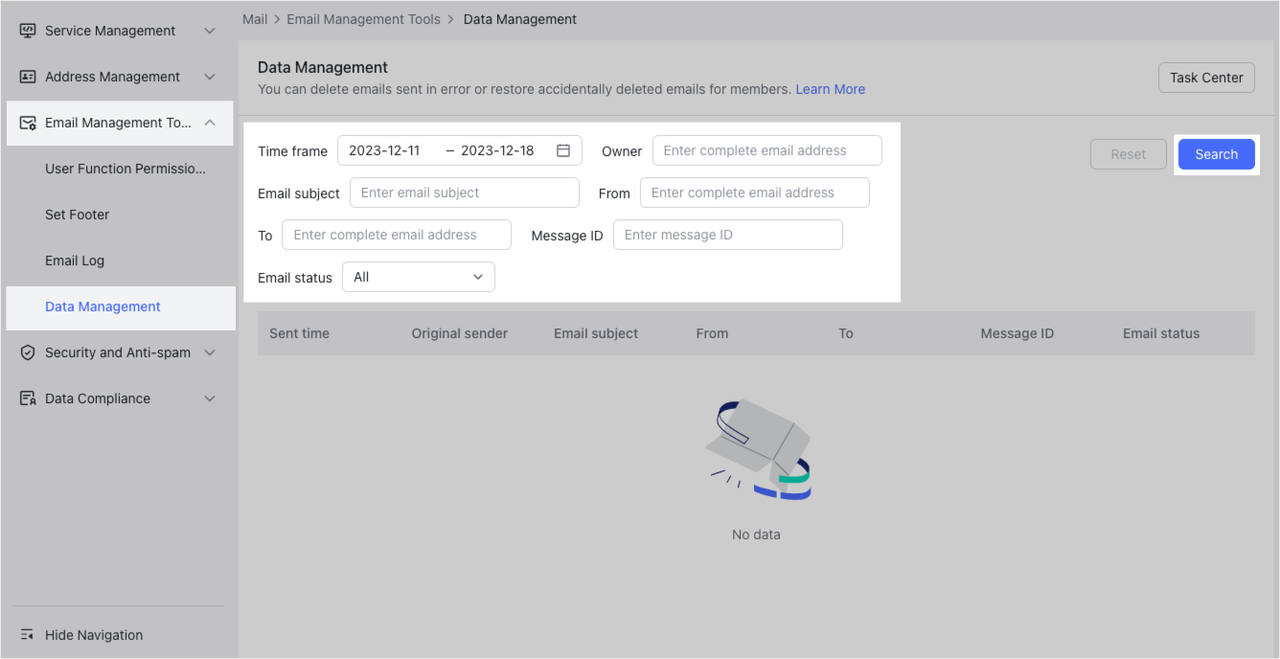
Task: Click the No data label
Action: [x=756, y=535]
